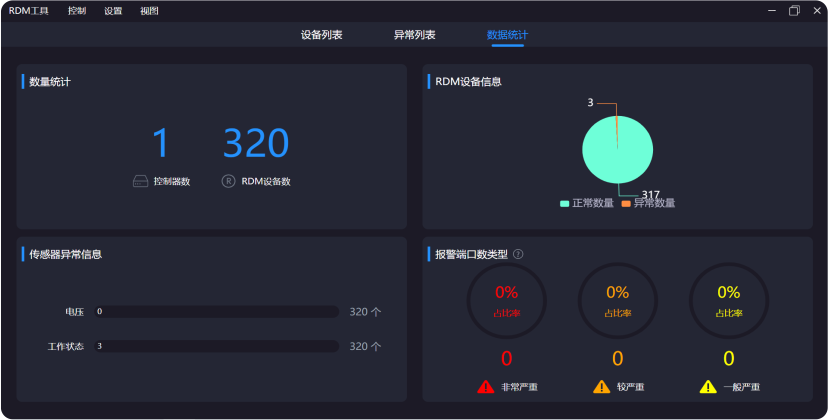Click the controller count icon

click(x=141, y=182)
